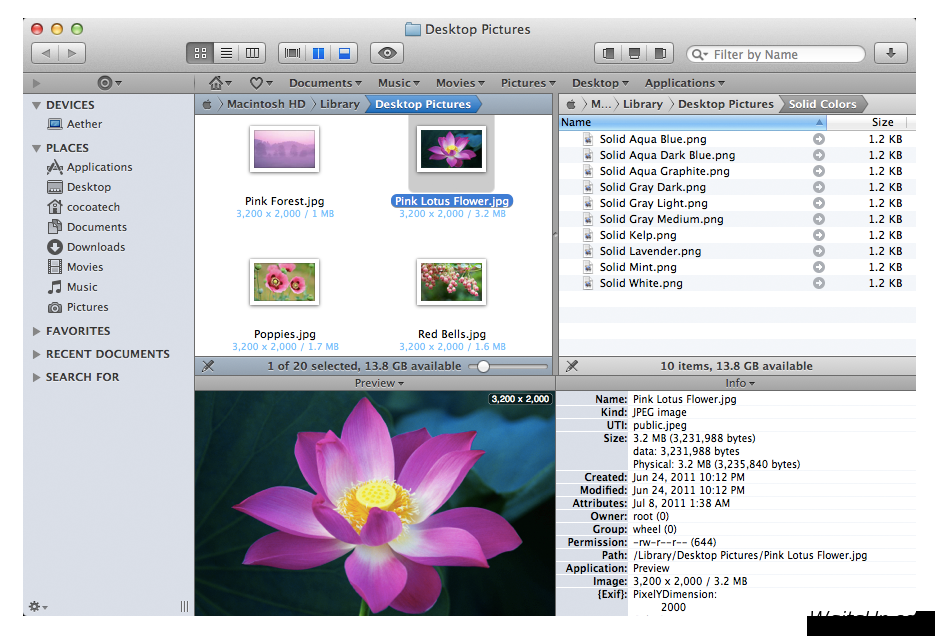This screenshot has width=940, height=636.
Task: Open the Documents bookmark menu
Action: coord(325,83)
